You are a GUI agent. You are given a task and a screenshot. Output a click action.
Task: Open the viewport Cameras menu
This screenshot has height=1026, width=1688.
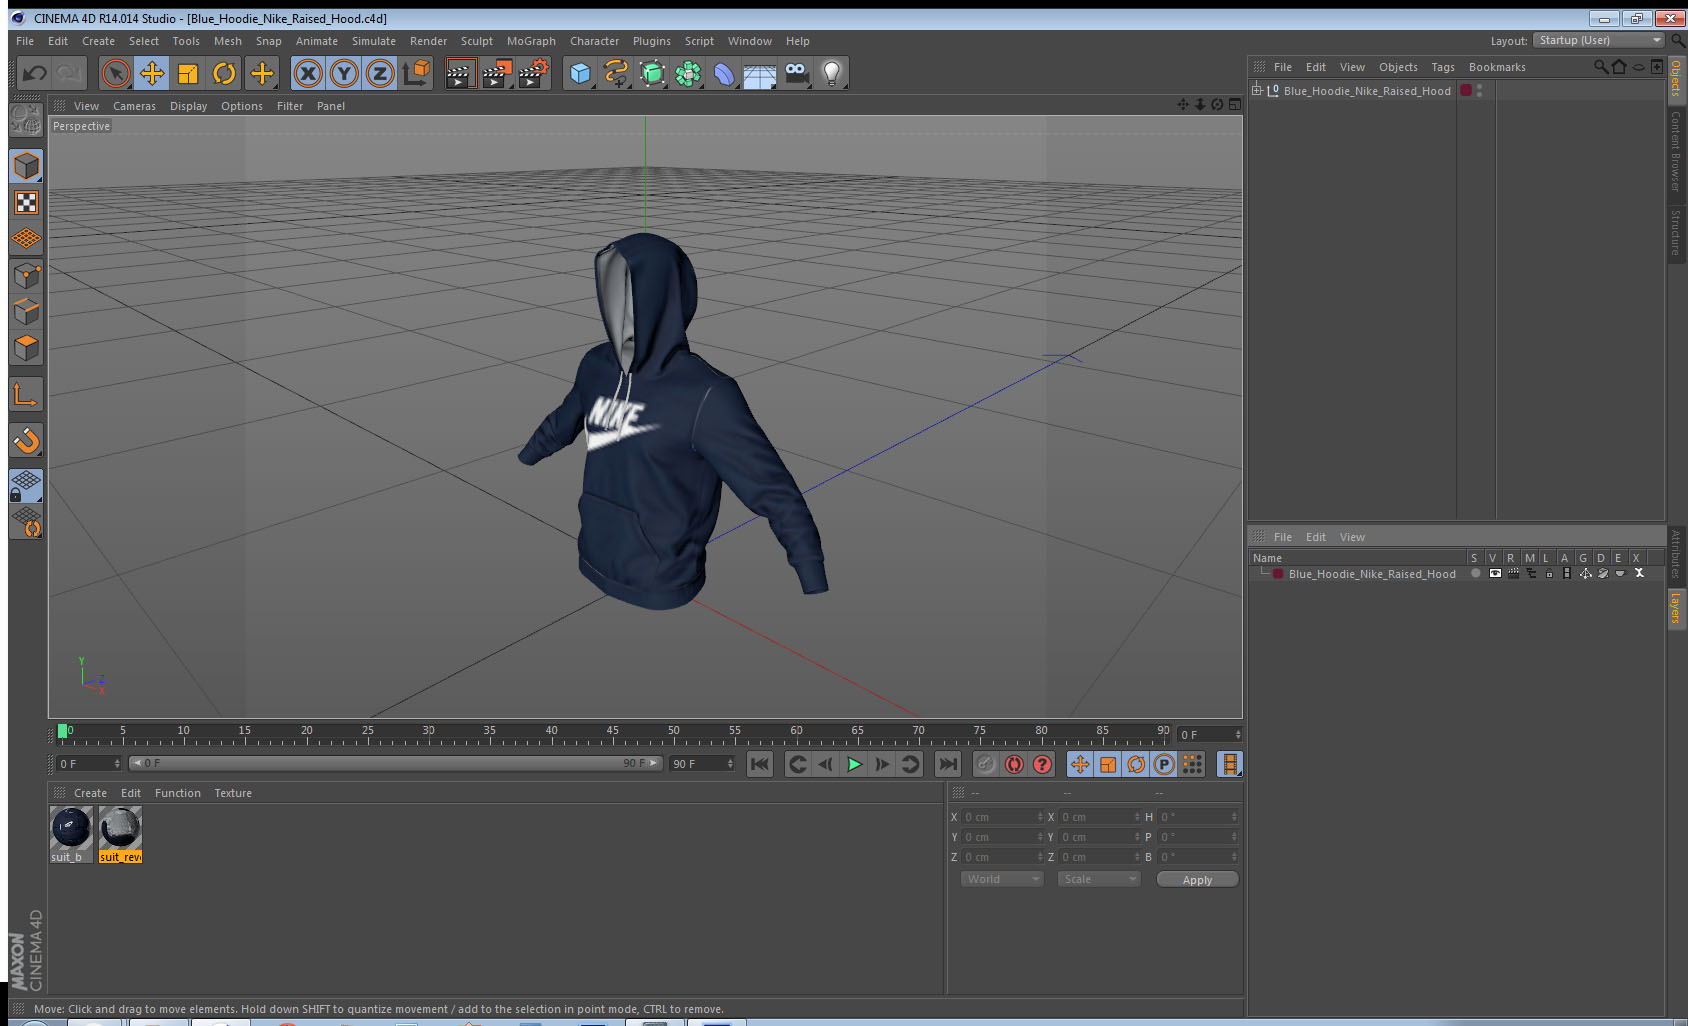pos(134,106)
